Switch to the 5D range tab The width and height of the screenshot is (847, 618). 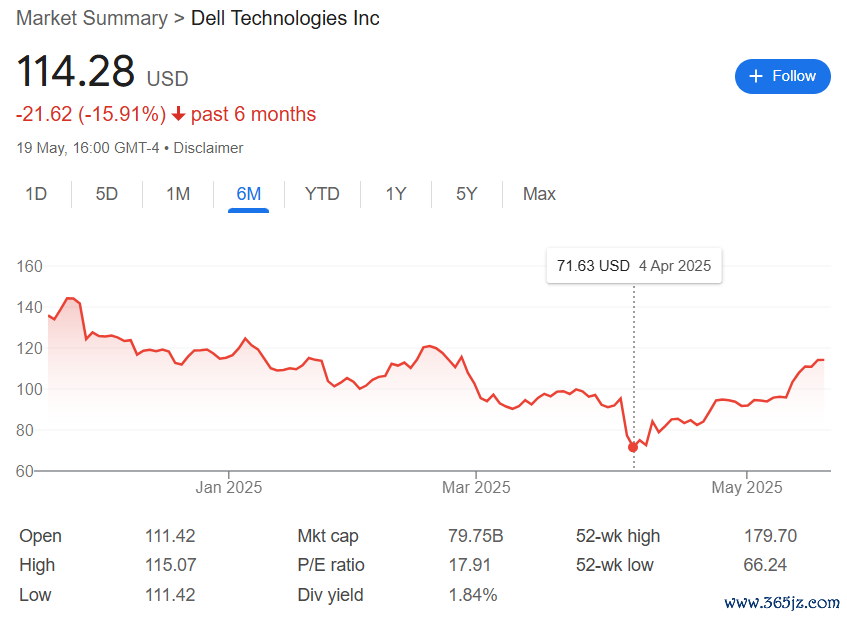(107, 194)
